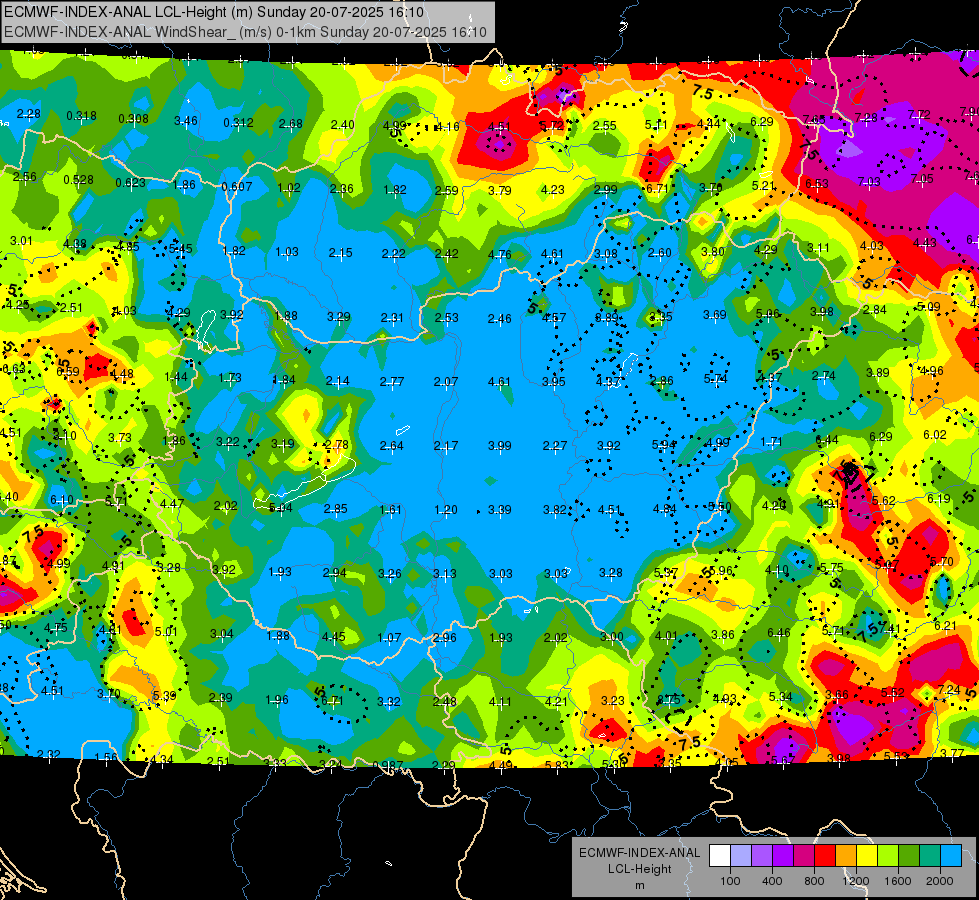
Task: Pick the sky-blue swatch at the legend's end
Action: pyautogui.click(x=951, y=856)
